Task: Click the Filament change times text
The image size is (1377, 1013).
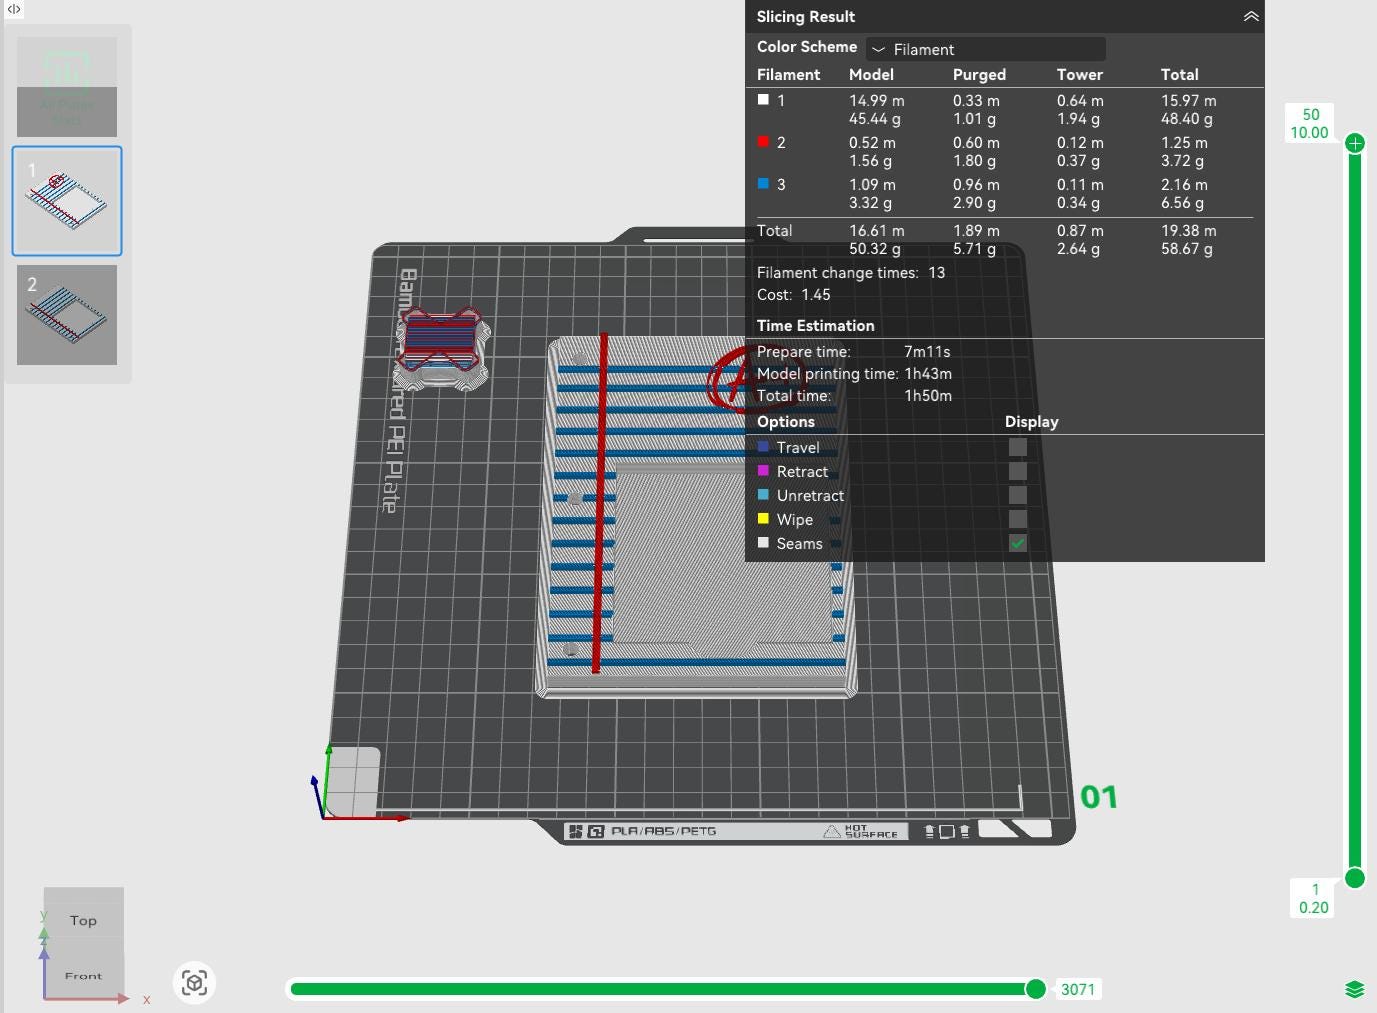Action: (x=851, y=272)
